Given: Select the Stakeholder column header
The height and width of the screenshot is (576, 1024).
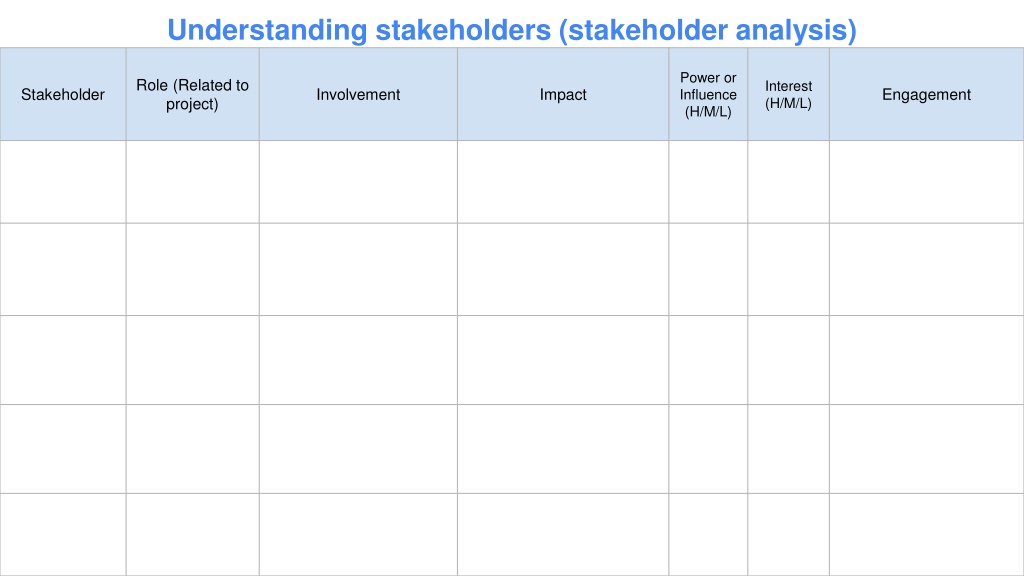Looking at the screenshot, I should (x=63, y=94).
